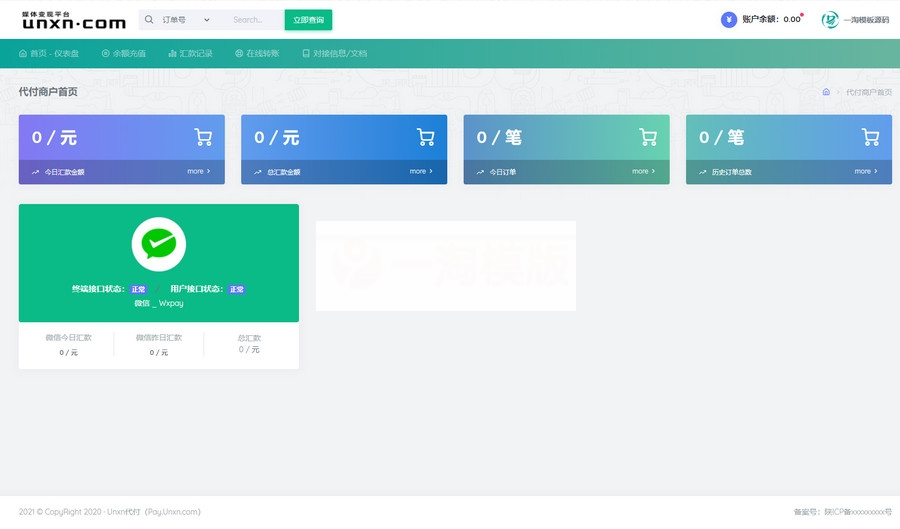This screenshot has width=900, height=529.
Task: Click cart icon on 历史订单总数 card
Action: (870, 138)
